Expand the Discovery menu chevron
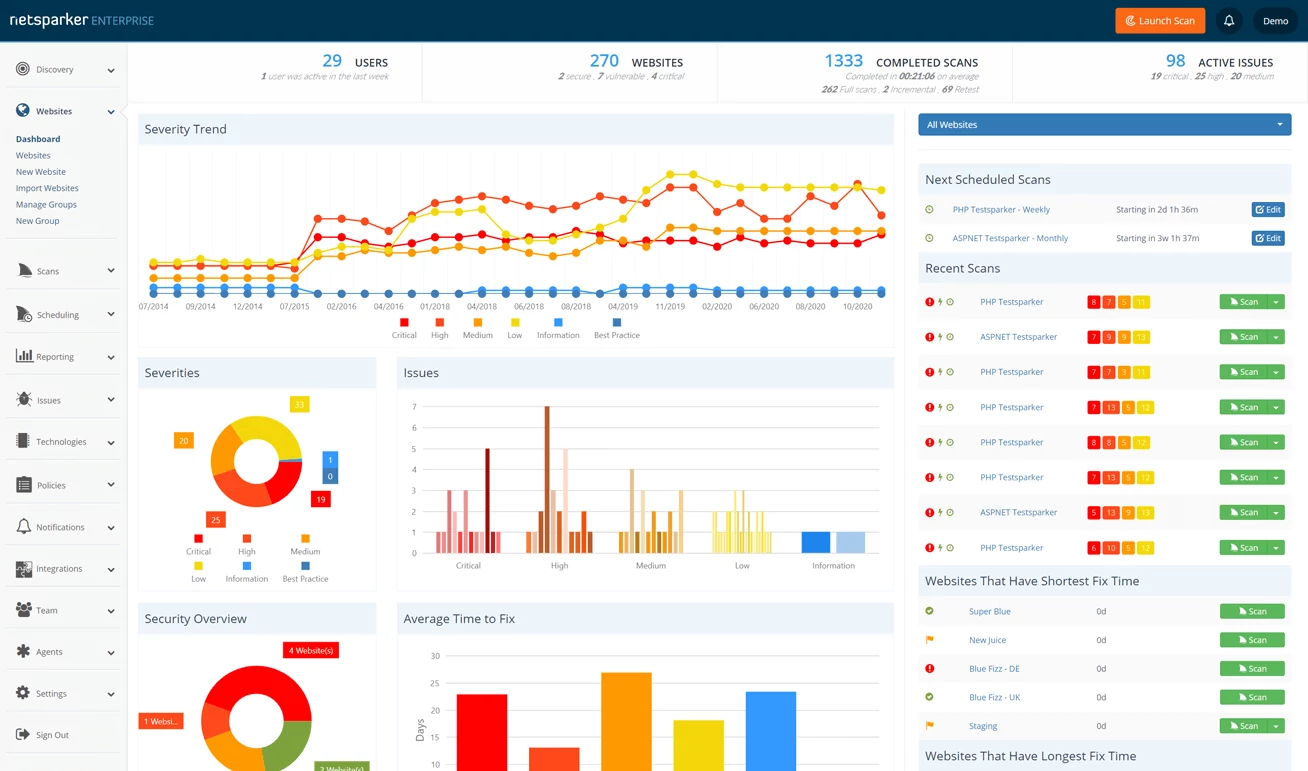Image resolution: width=1308 pixels, height=771 pixels. coord(111,70)
